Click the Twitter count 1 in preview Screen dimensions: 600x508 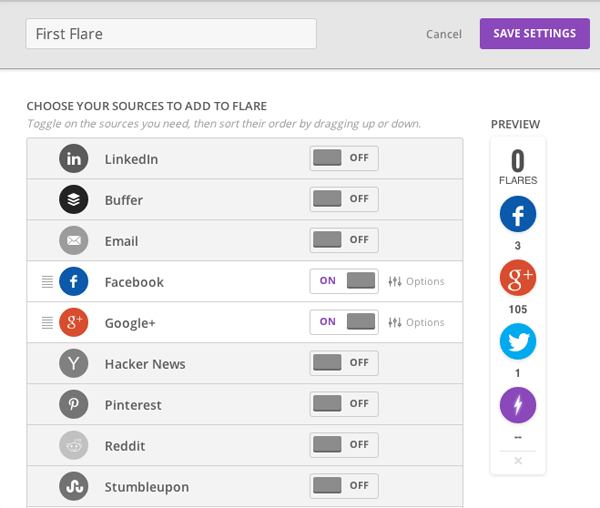518,373
